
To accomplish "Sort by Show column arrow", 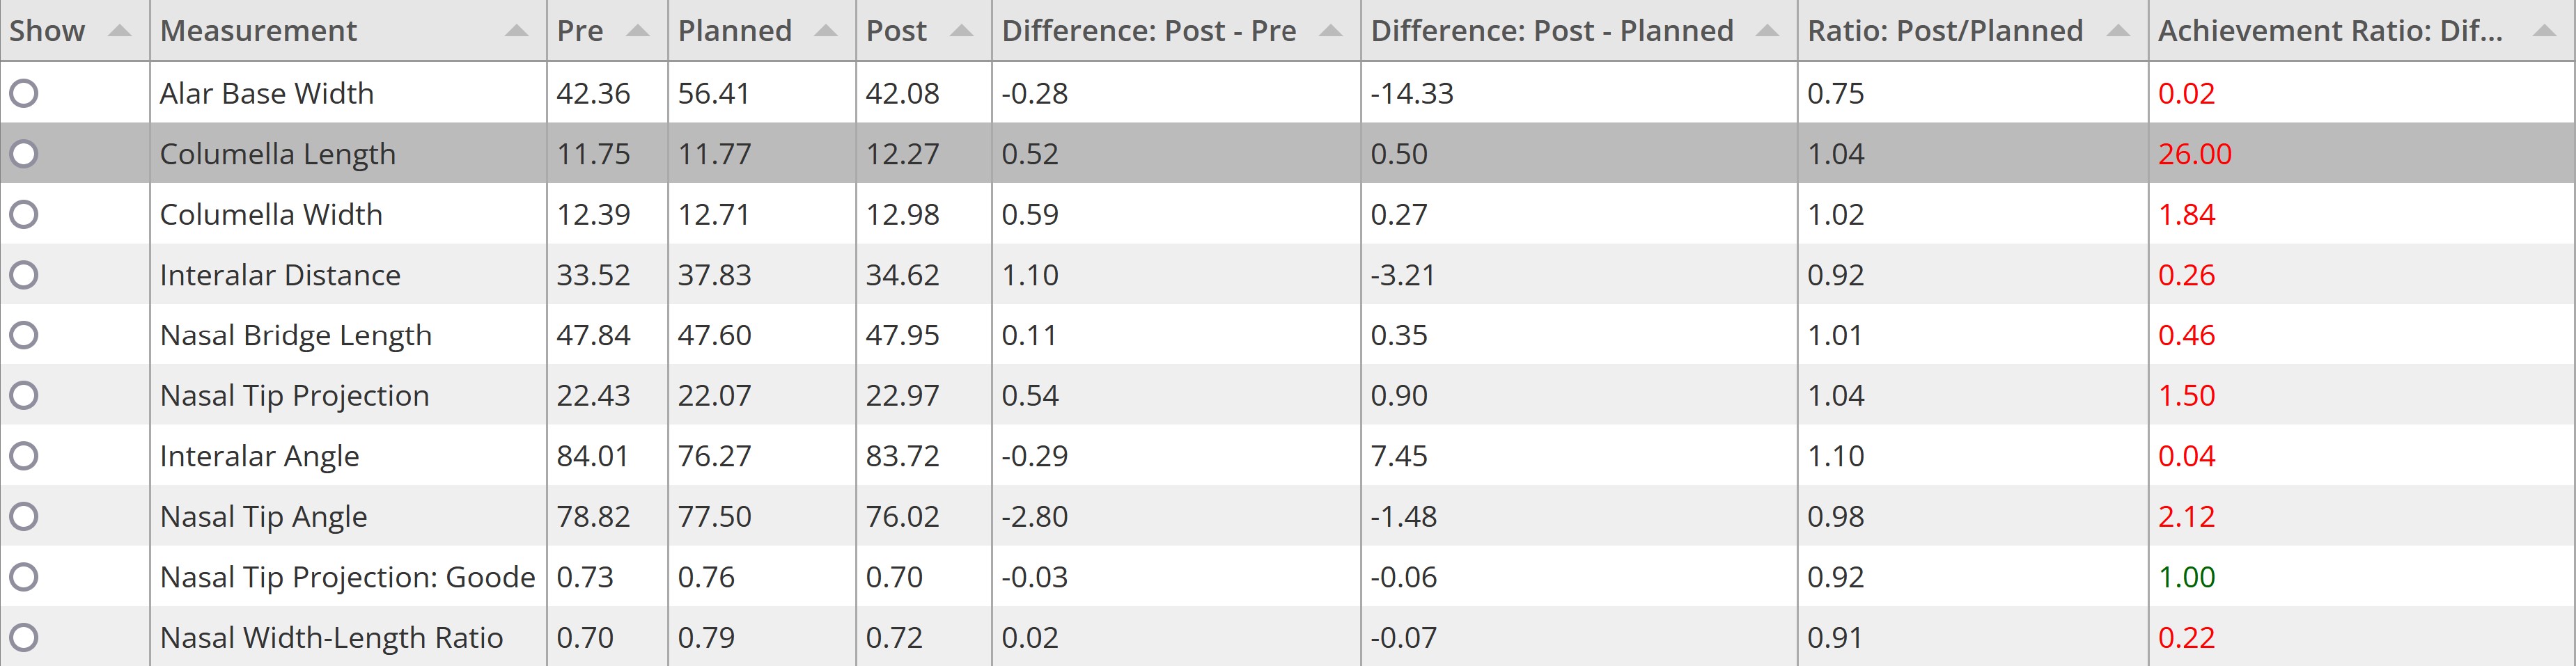I will point(119,31).
